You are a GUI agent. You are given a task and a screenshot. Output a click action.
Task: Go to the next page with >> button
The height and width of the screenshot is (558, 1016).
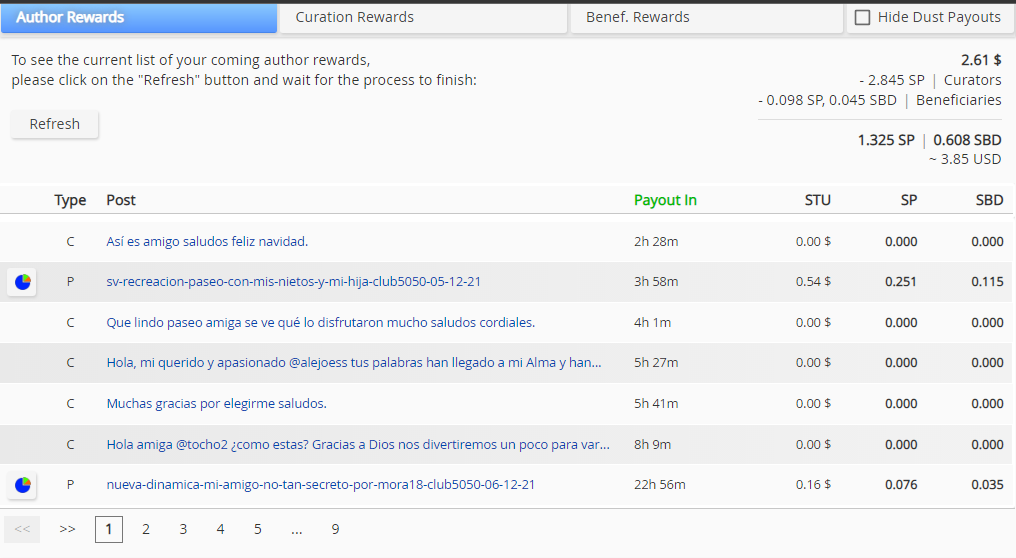67,529
